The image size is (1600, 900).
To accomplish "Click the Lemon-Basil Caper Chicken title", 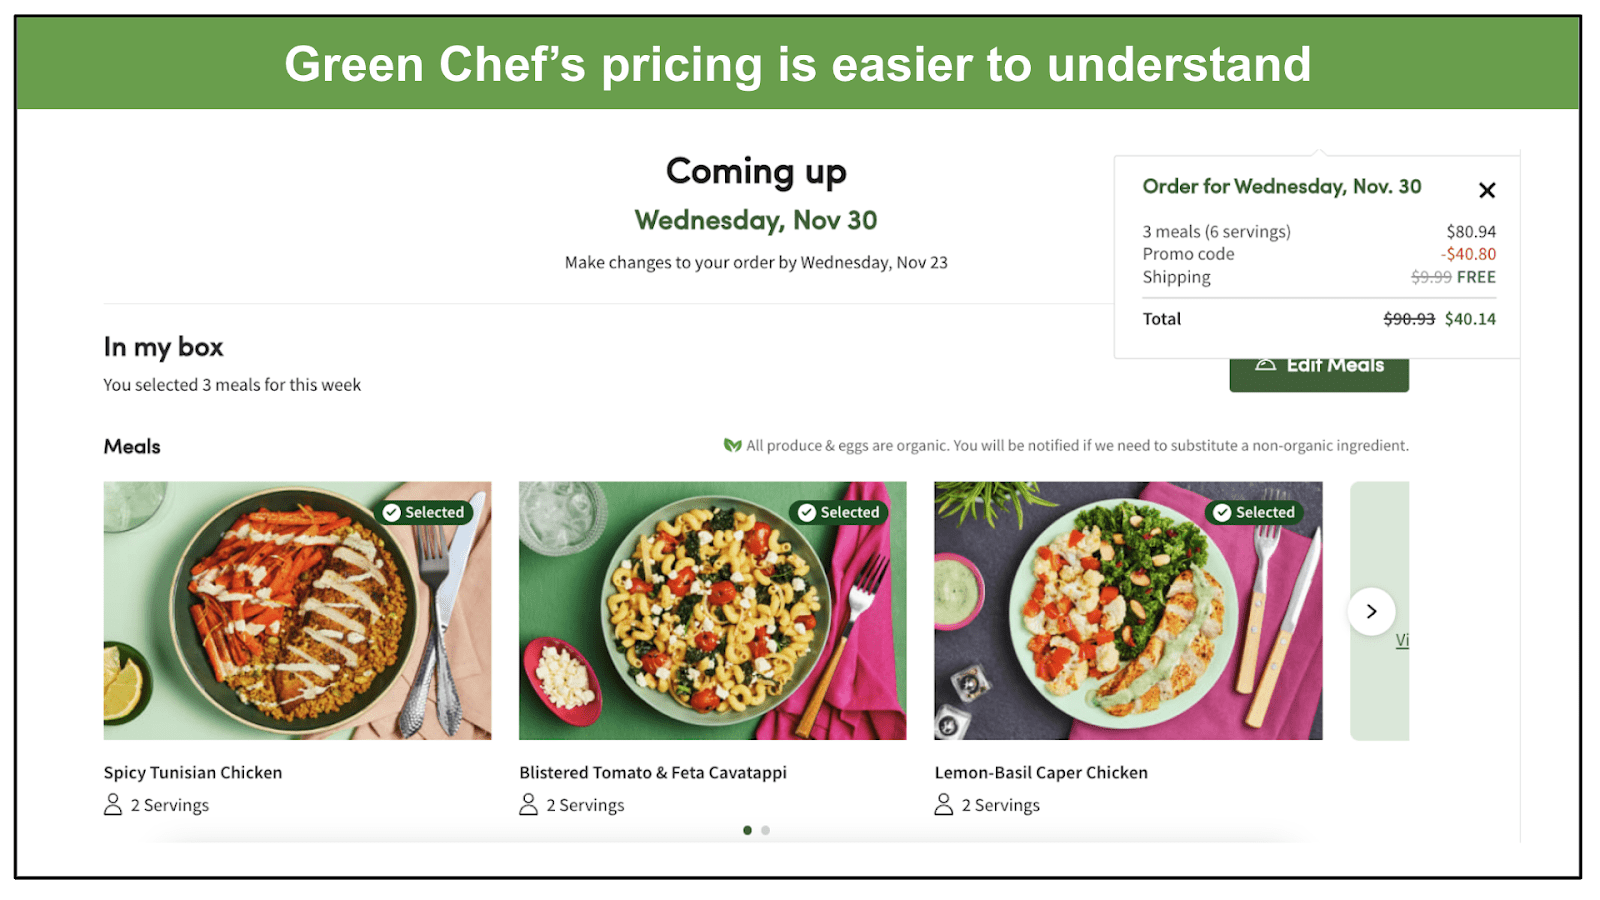I will click(x=1041, y=772).
